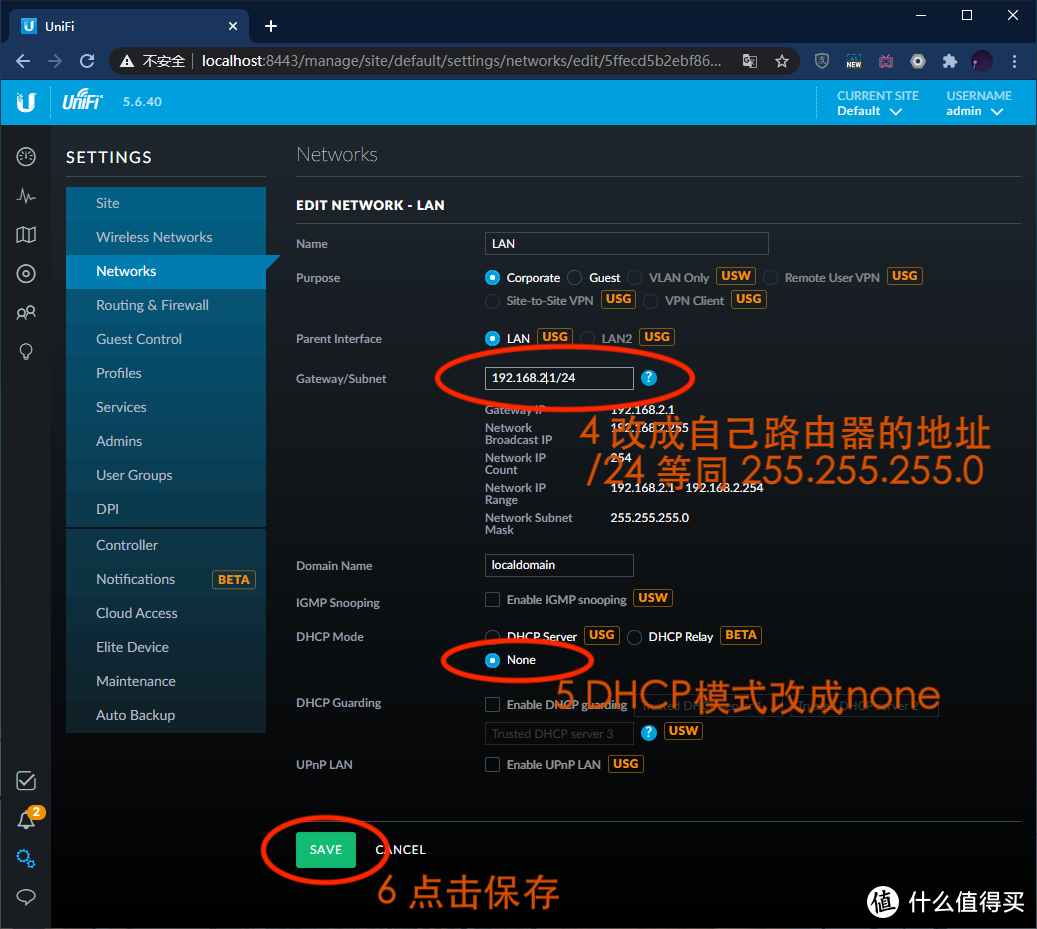Open Elite Device settings
Screen dimensions: 1037x929
166,647
